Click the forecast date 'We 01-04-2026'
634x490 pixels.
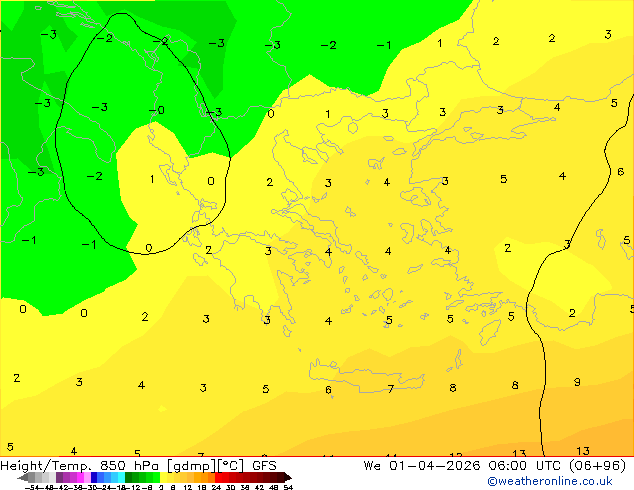tap(422, 466)
